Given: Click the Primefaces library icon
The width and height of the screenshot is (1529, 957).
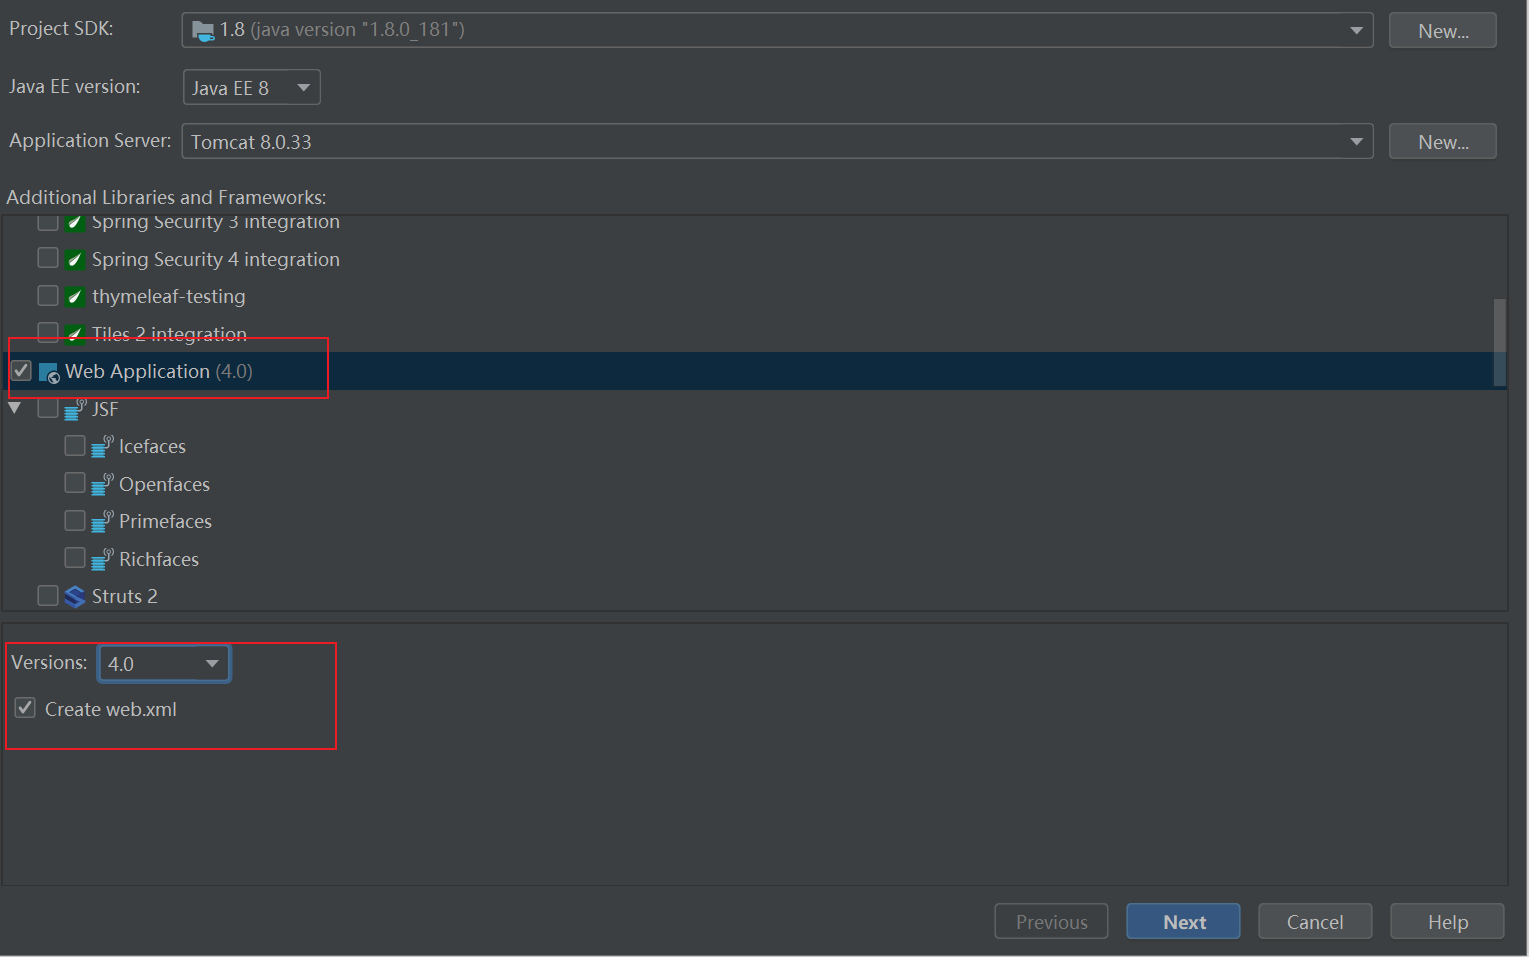Looking at the screenshot, I should [102, 522].
